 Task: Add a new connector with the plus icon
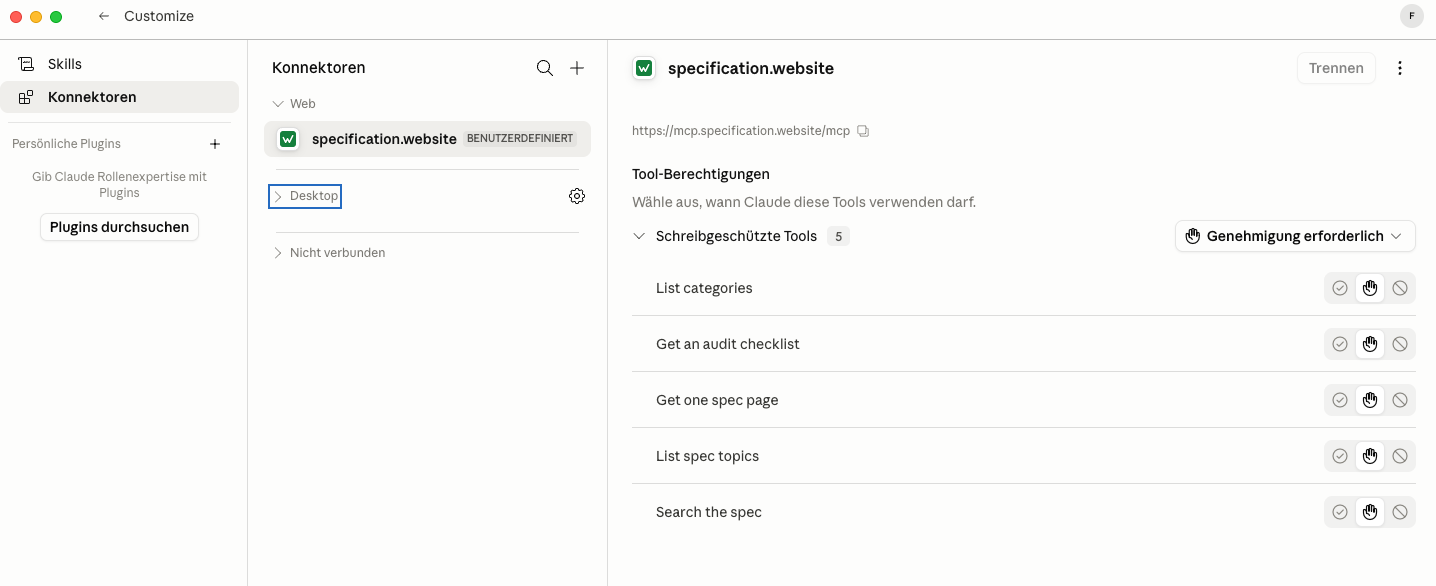(x=577, y=68)
